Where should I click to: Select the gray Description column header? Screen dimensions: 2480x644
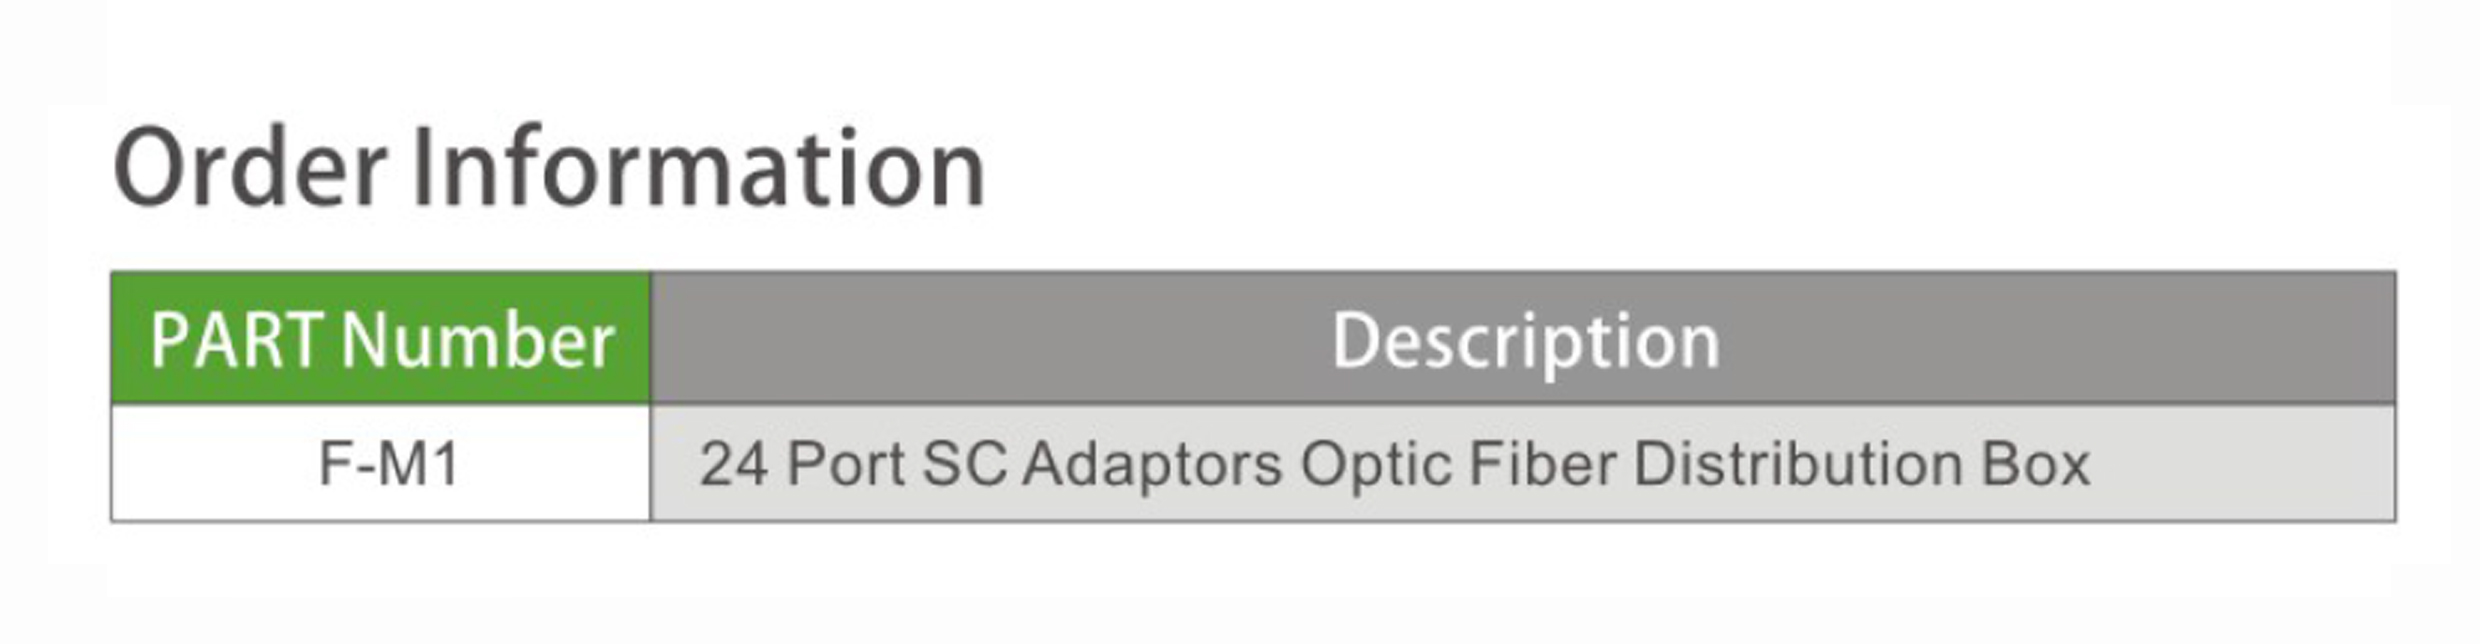1523,339
